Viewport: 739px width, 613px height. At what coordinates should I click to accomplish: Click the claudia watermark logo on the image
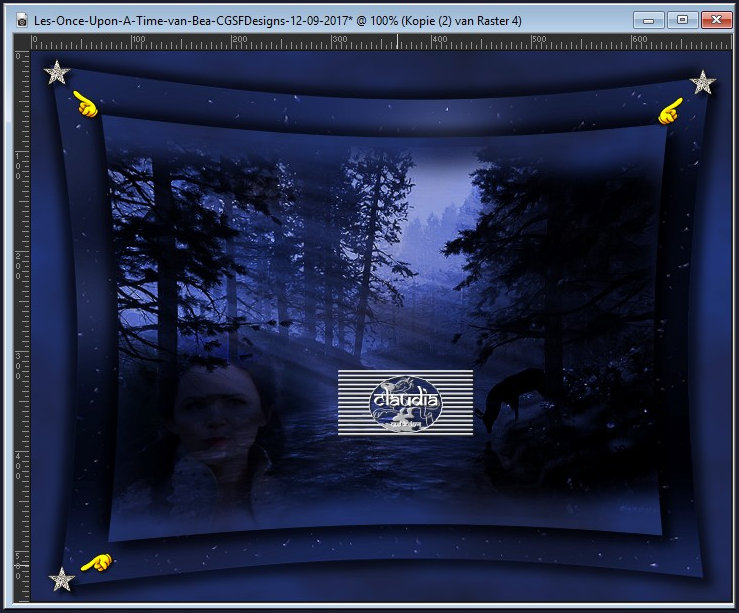(405, 402)
